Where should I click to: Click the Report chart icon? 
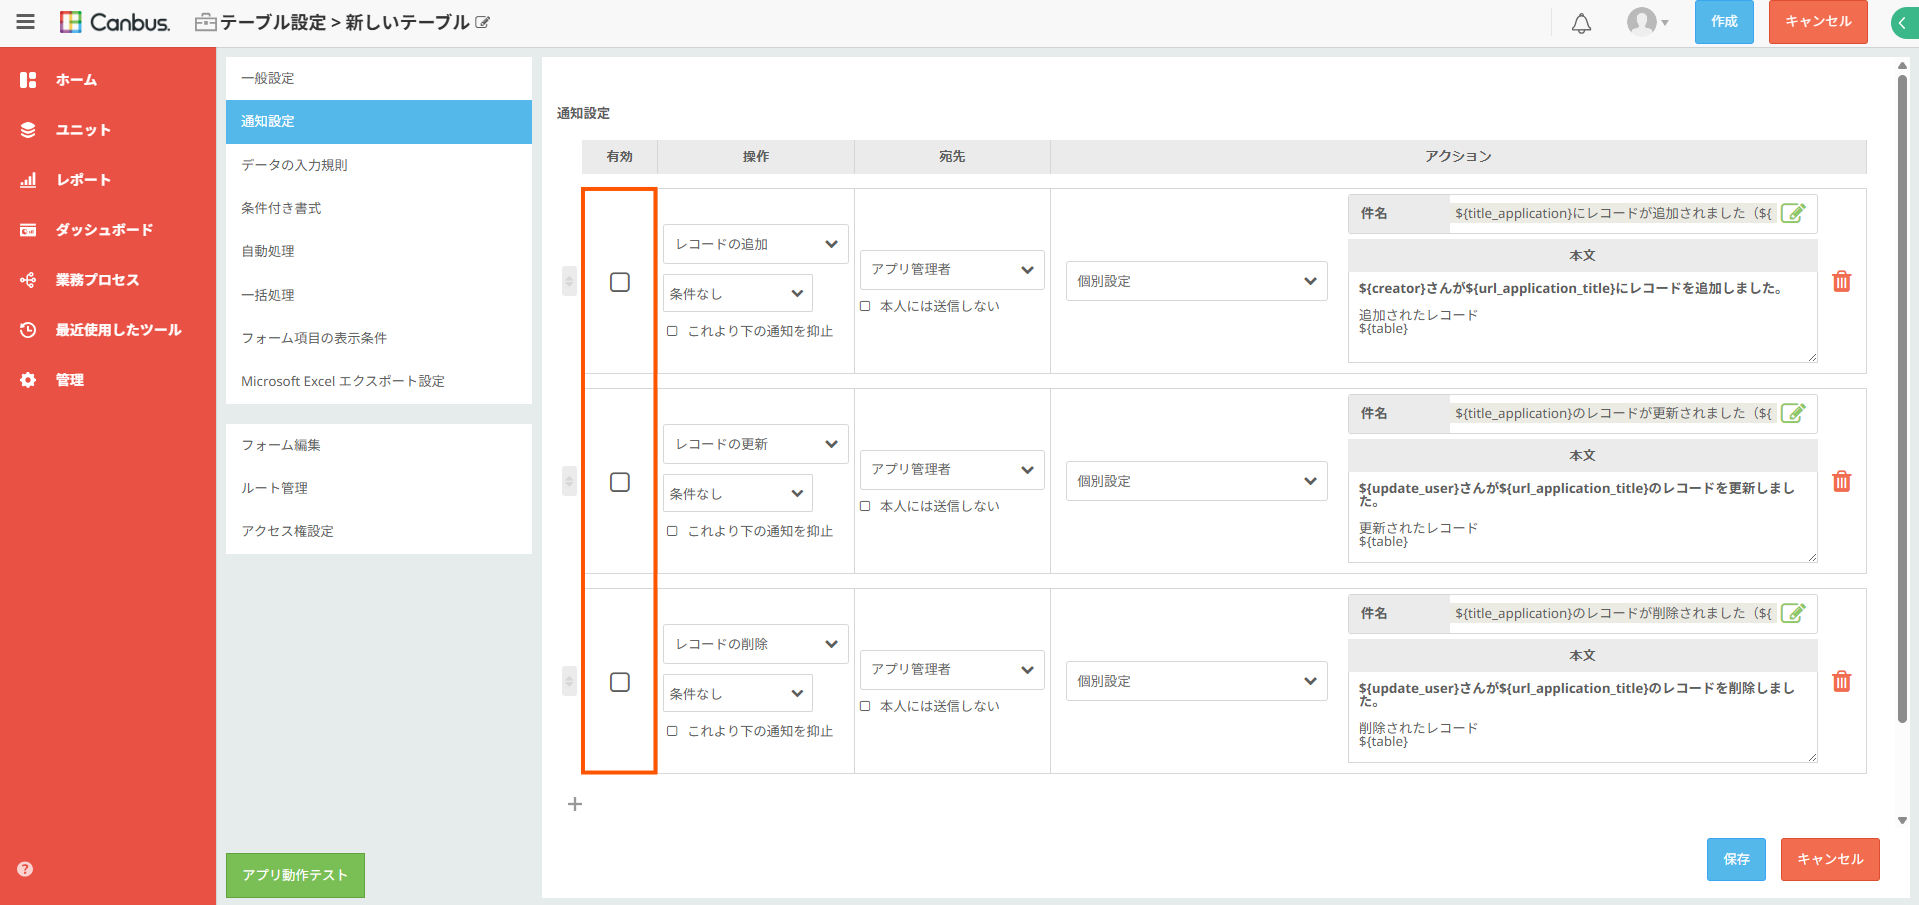pyautogui.click(x=28, y=180)
